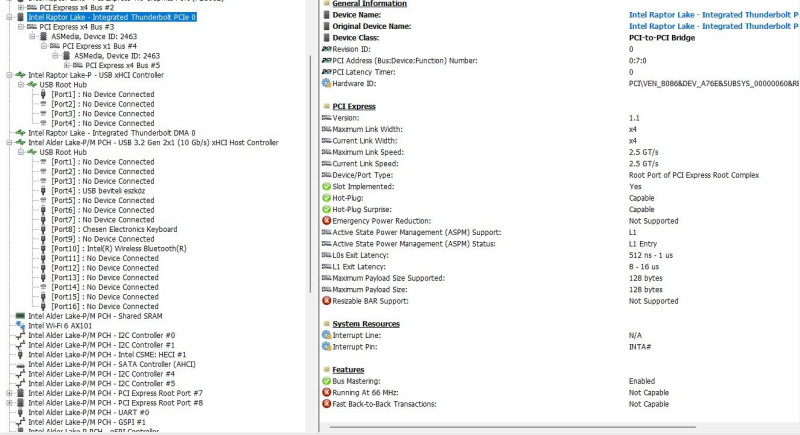Click the first ASMedia Device ID 2463 chip icon
This screenshot has height=435, width=800.
44,37
